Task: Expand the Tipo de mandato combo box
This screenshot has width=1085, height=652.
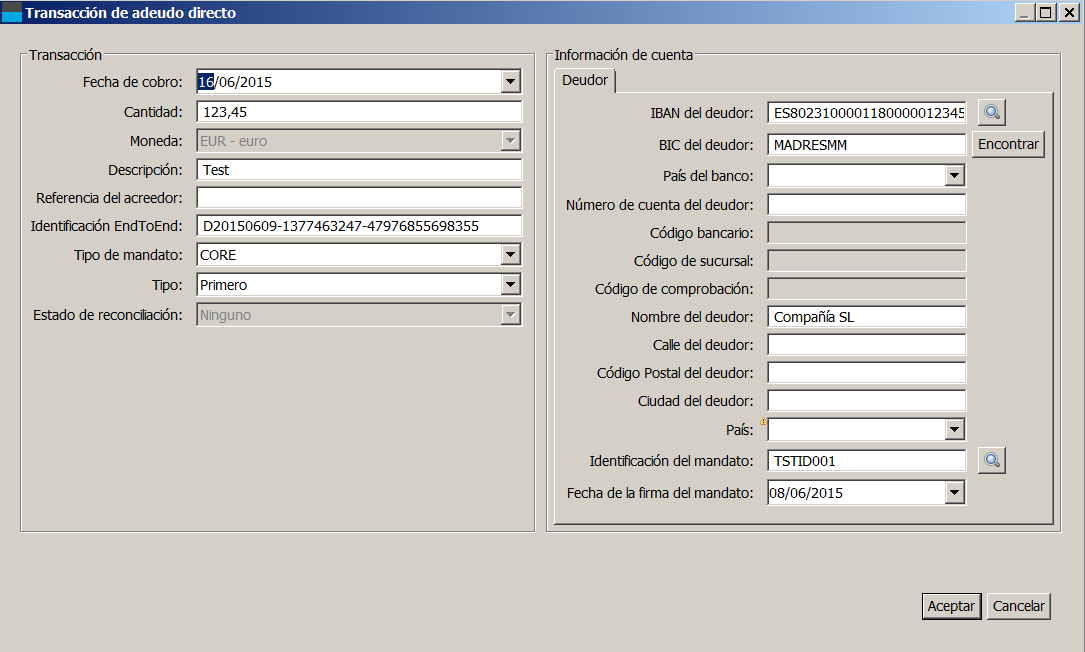Action: tap(511, 255)
